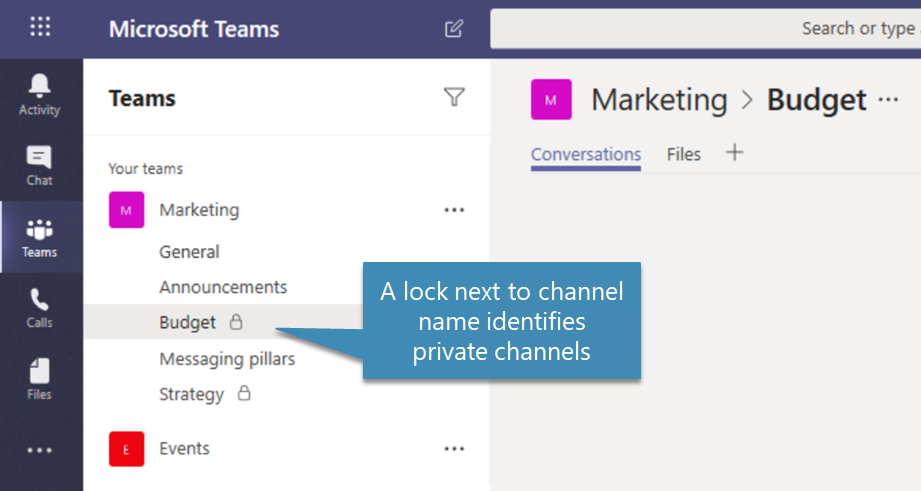This screenshot has height=491, width=921.
Task: Click the search or type command box
Action: (x=705, y=29)
